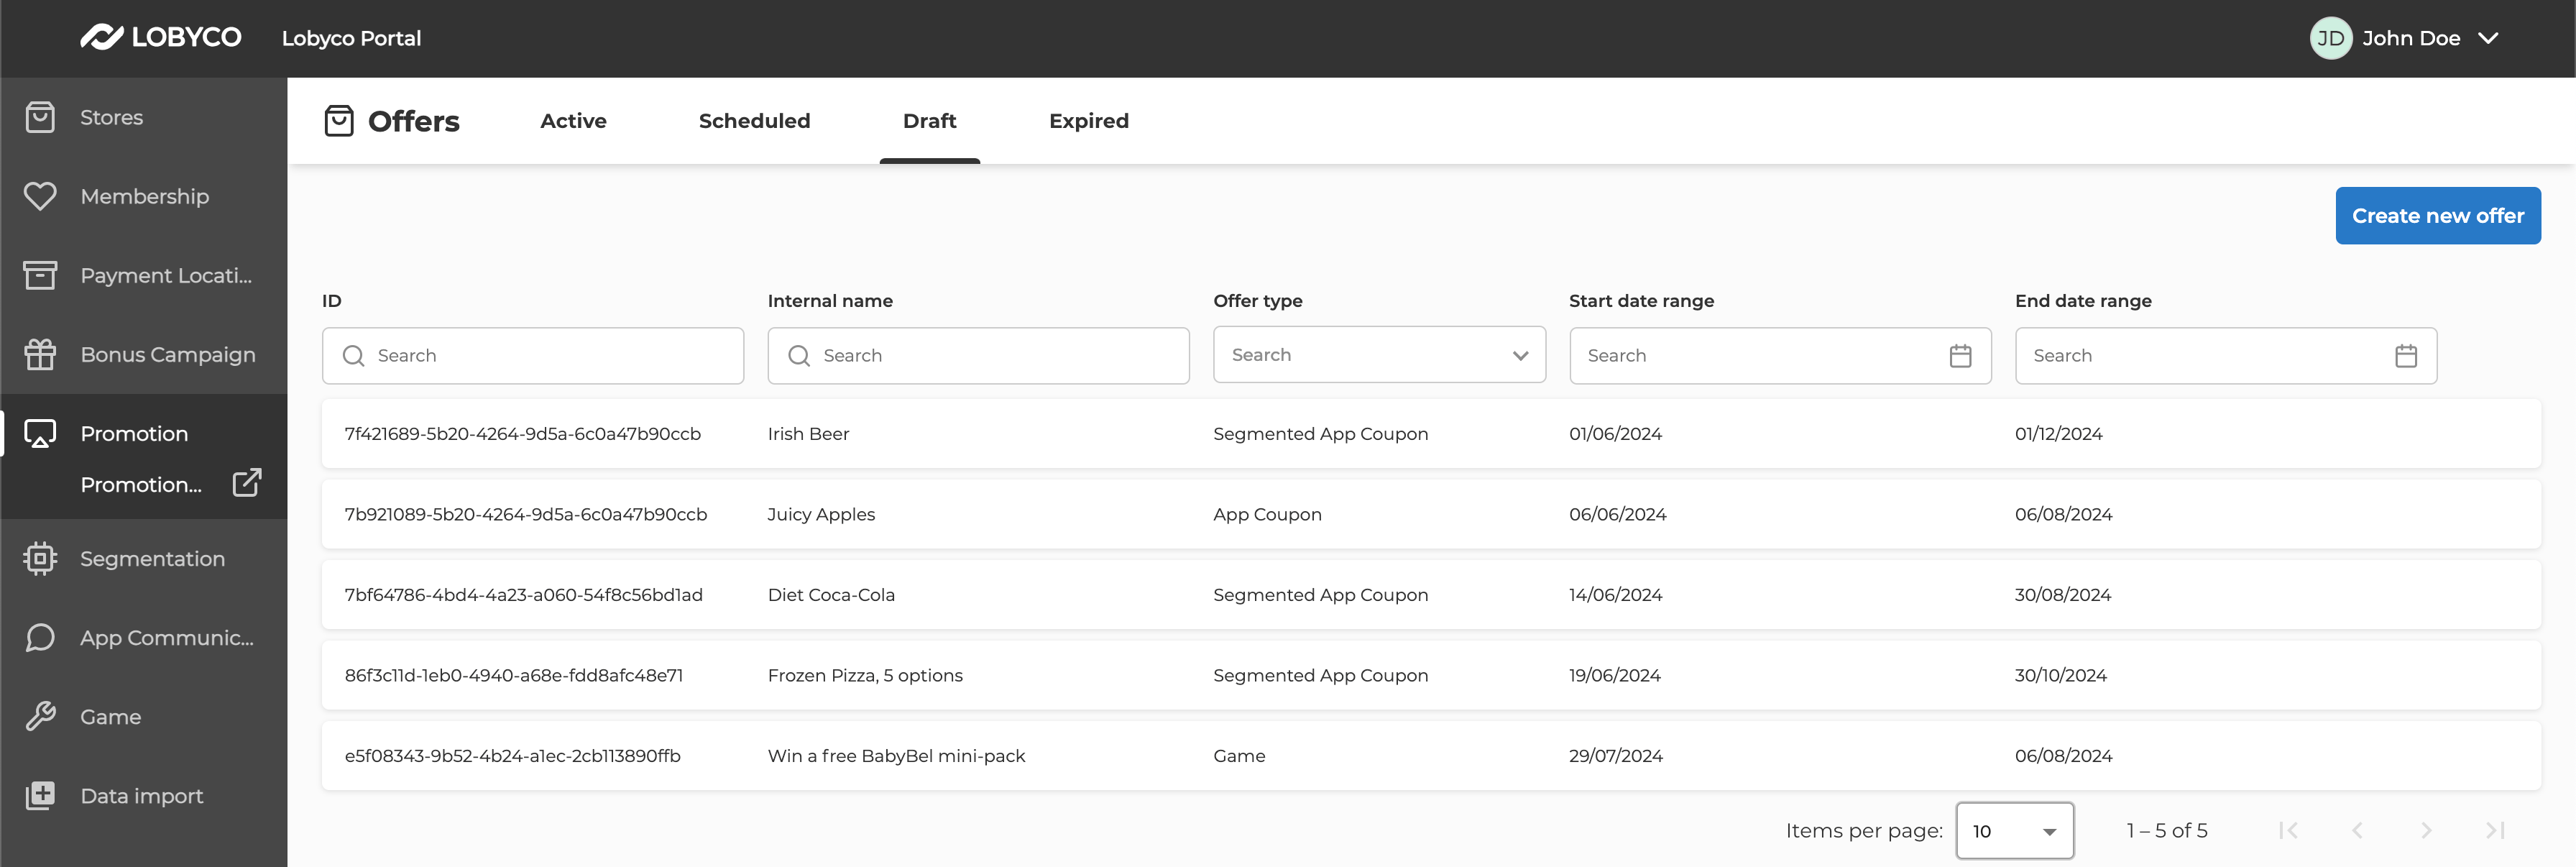Image resolution: width=2576 pixels, height=867 pixels.
Task: Click ID e5f08343-9b52-4b24-a1ec-2cb113890ffb
Action: tap(512, 755)
